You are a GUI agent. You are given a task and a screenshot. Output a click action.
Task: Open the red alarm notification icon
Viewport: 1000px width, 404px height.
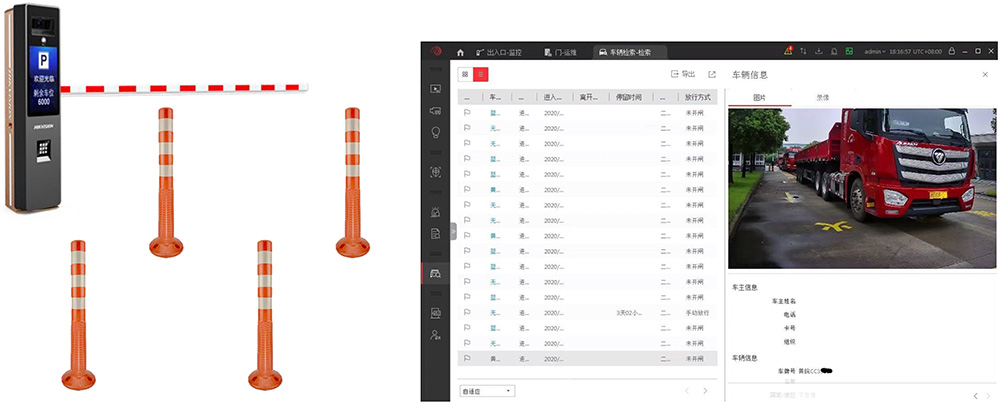(x=788, y=51)
